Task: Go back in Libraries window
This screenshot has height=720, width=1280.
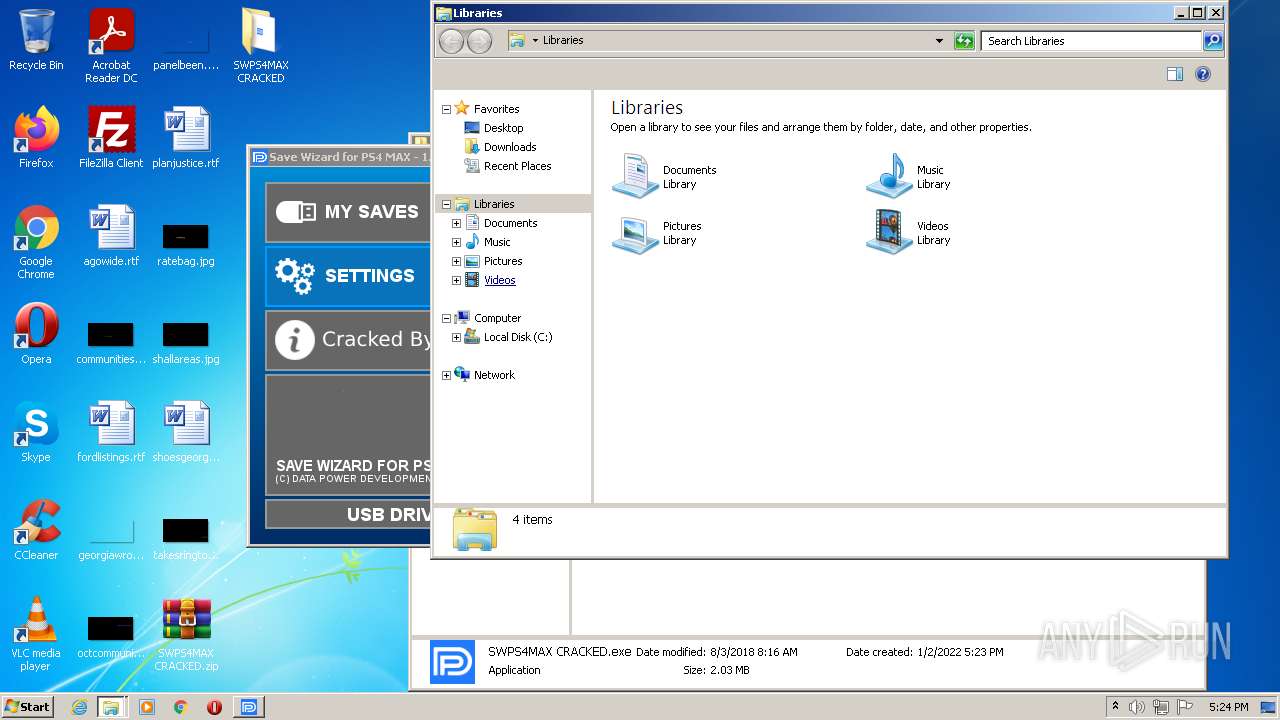Action: 451,41
